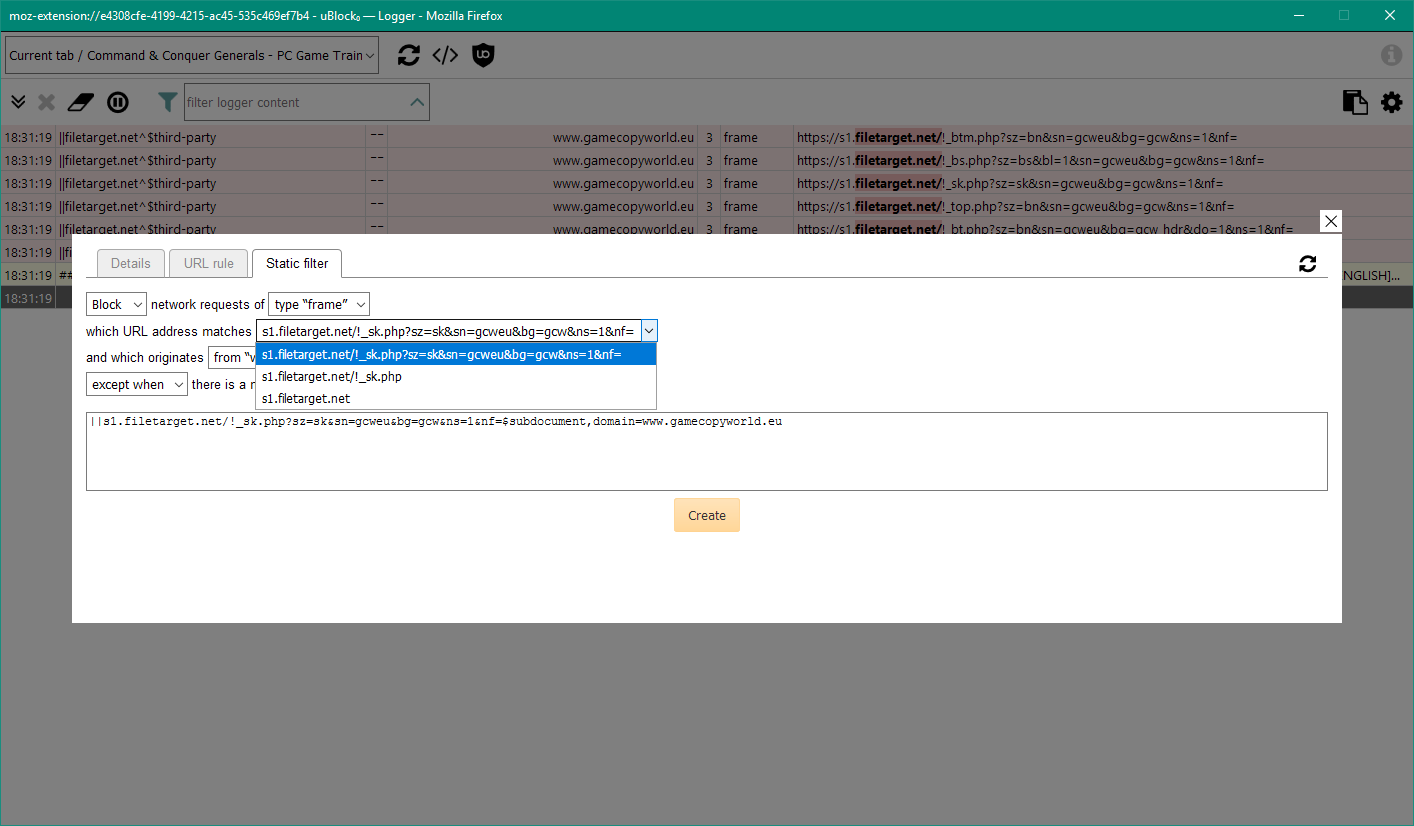
Task: Click the Create button
Action: [x=707, y=515]
